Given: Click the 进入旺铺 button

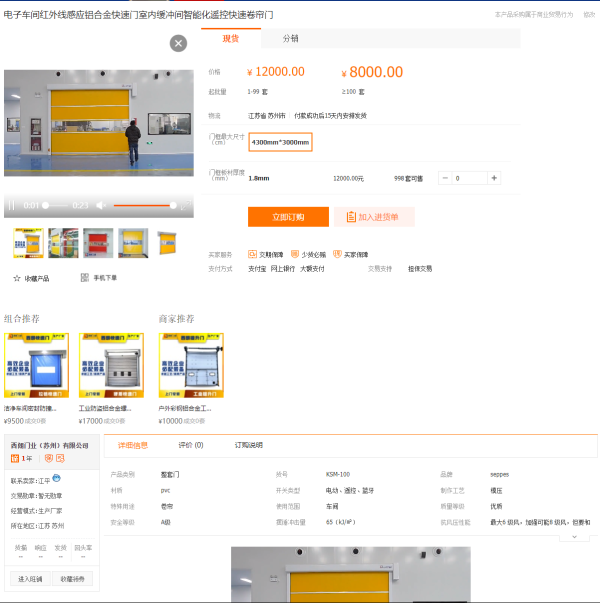Looking at the screenshot, I should [x=30, y=579].
